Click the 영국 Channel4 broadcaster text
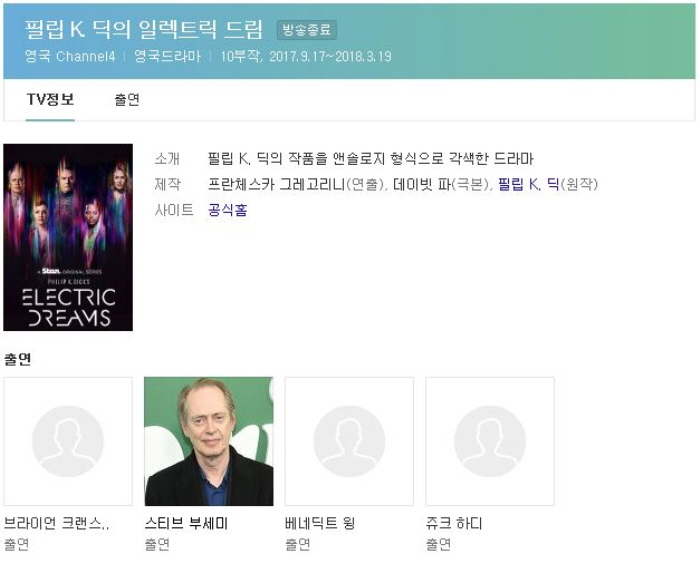Screen dimensions: 700x563 pyautogui.click(x=70, y=57)
